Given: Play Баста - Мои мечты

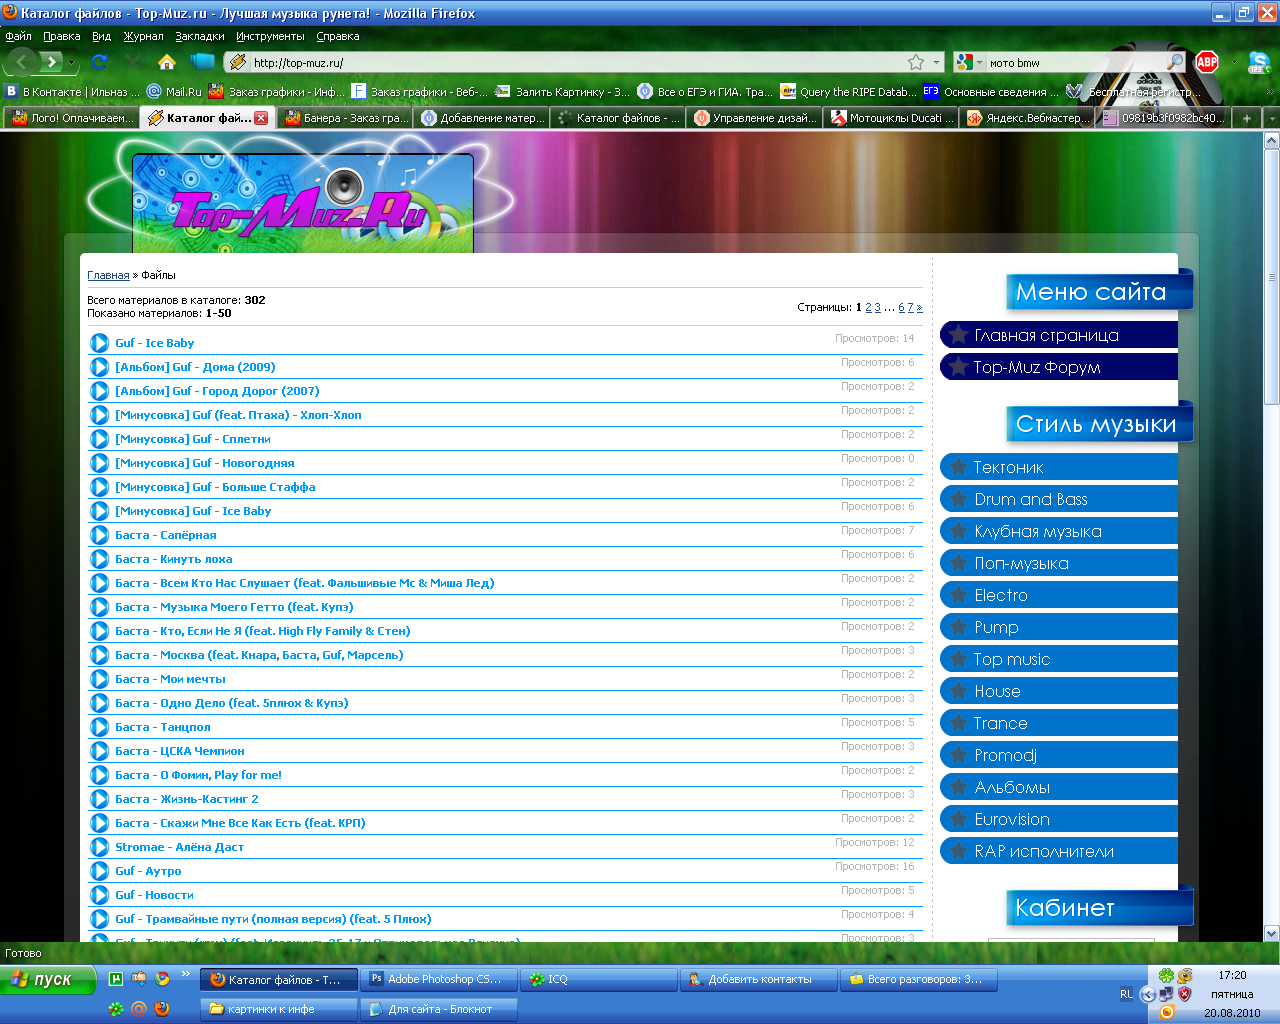Looking at the screenshot, I should [99, 679].
